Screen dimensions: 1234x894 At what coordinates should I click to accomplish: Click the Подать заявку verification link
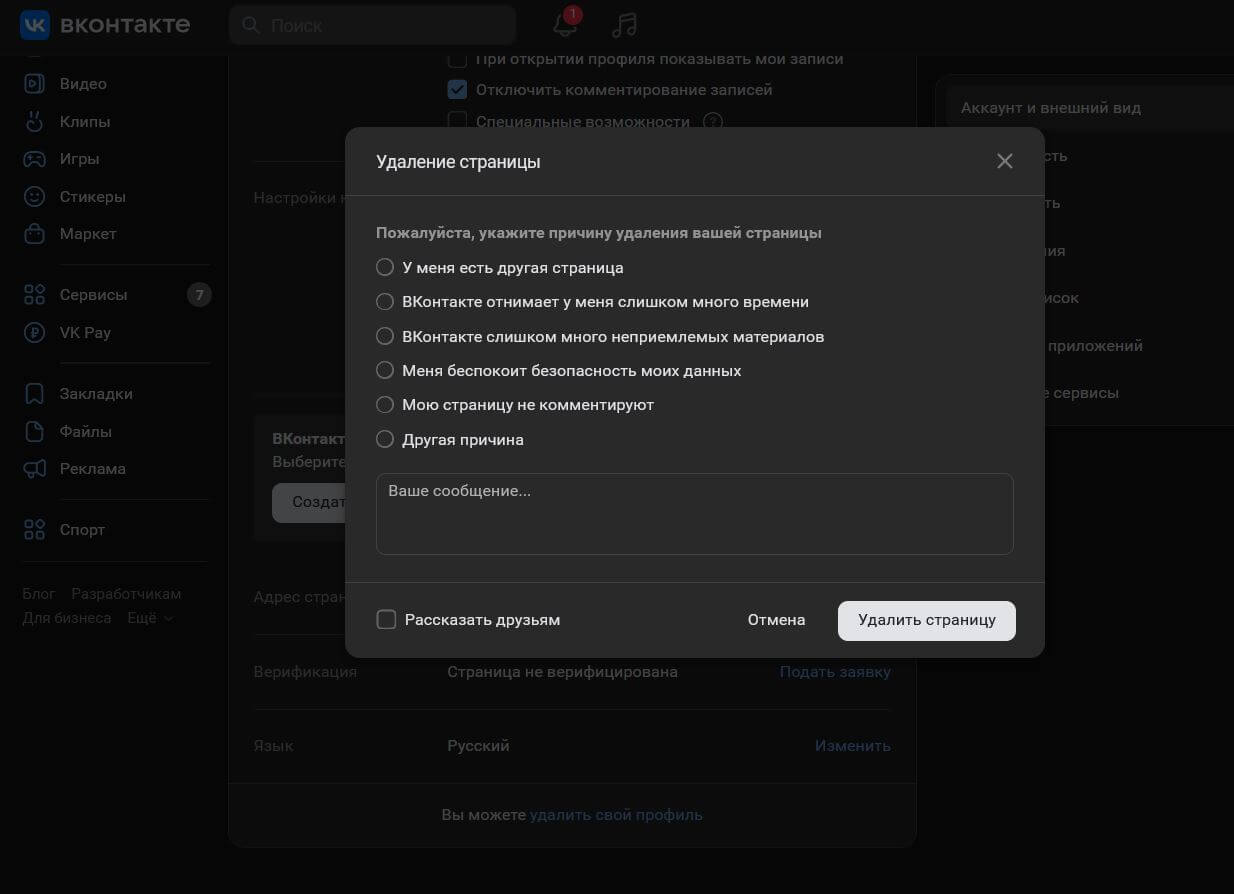tap(835, 672)
